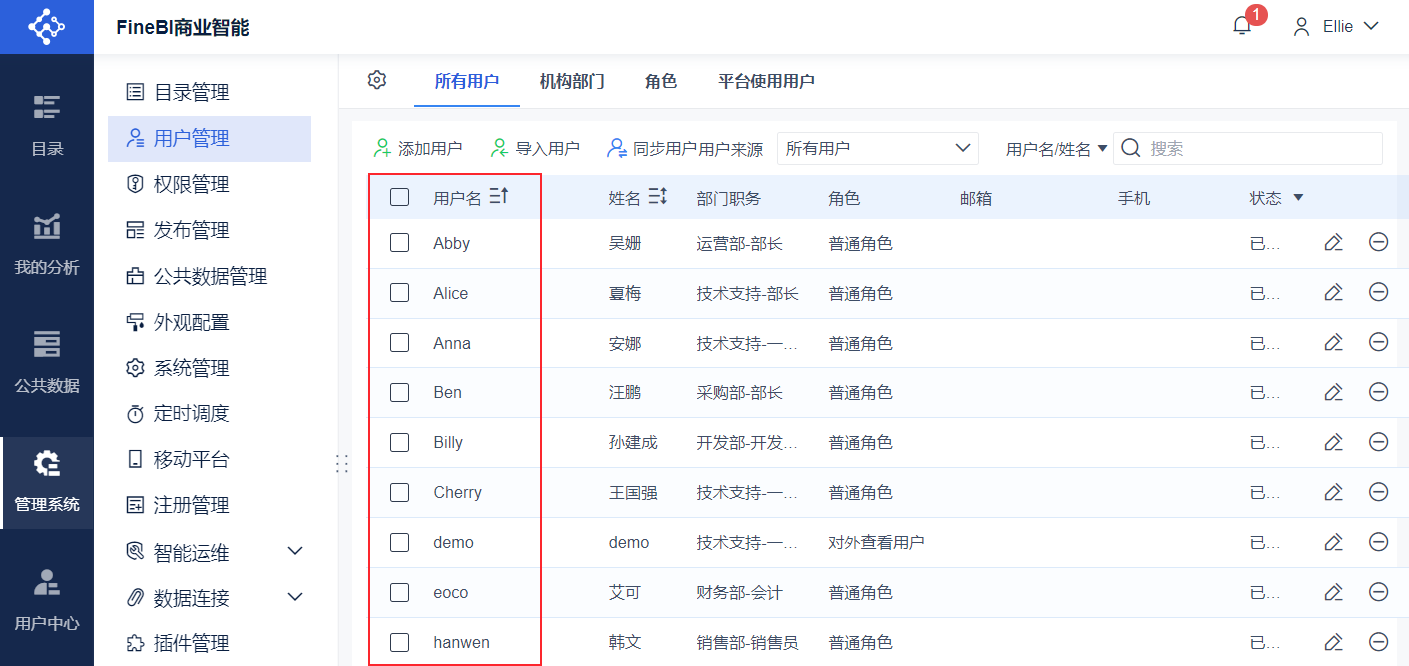
Task: Click the remove icon for Alice's row
Action: [1378, 292]
